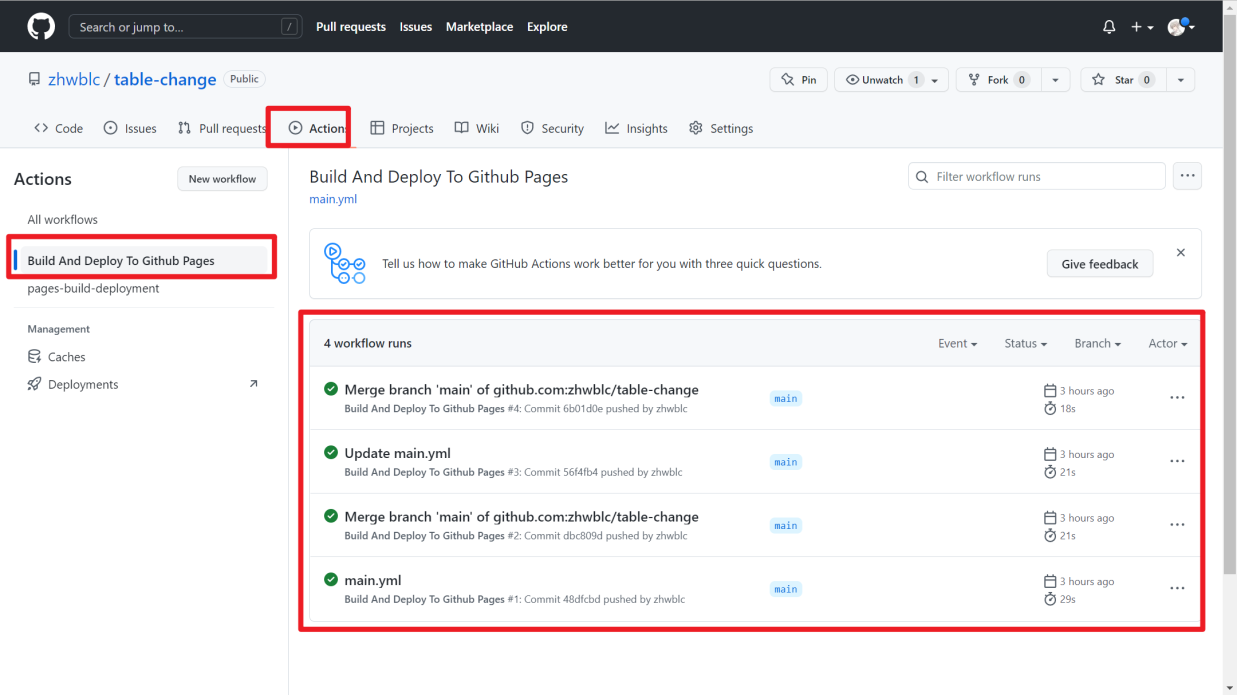This screenshot has width=1237, height=695.
Task: Open the workflow options three-dot menu
Action: point(1188,176)
